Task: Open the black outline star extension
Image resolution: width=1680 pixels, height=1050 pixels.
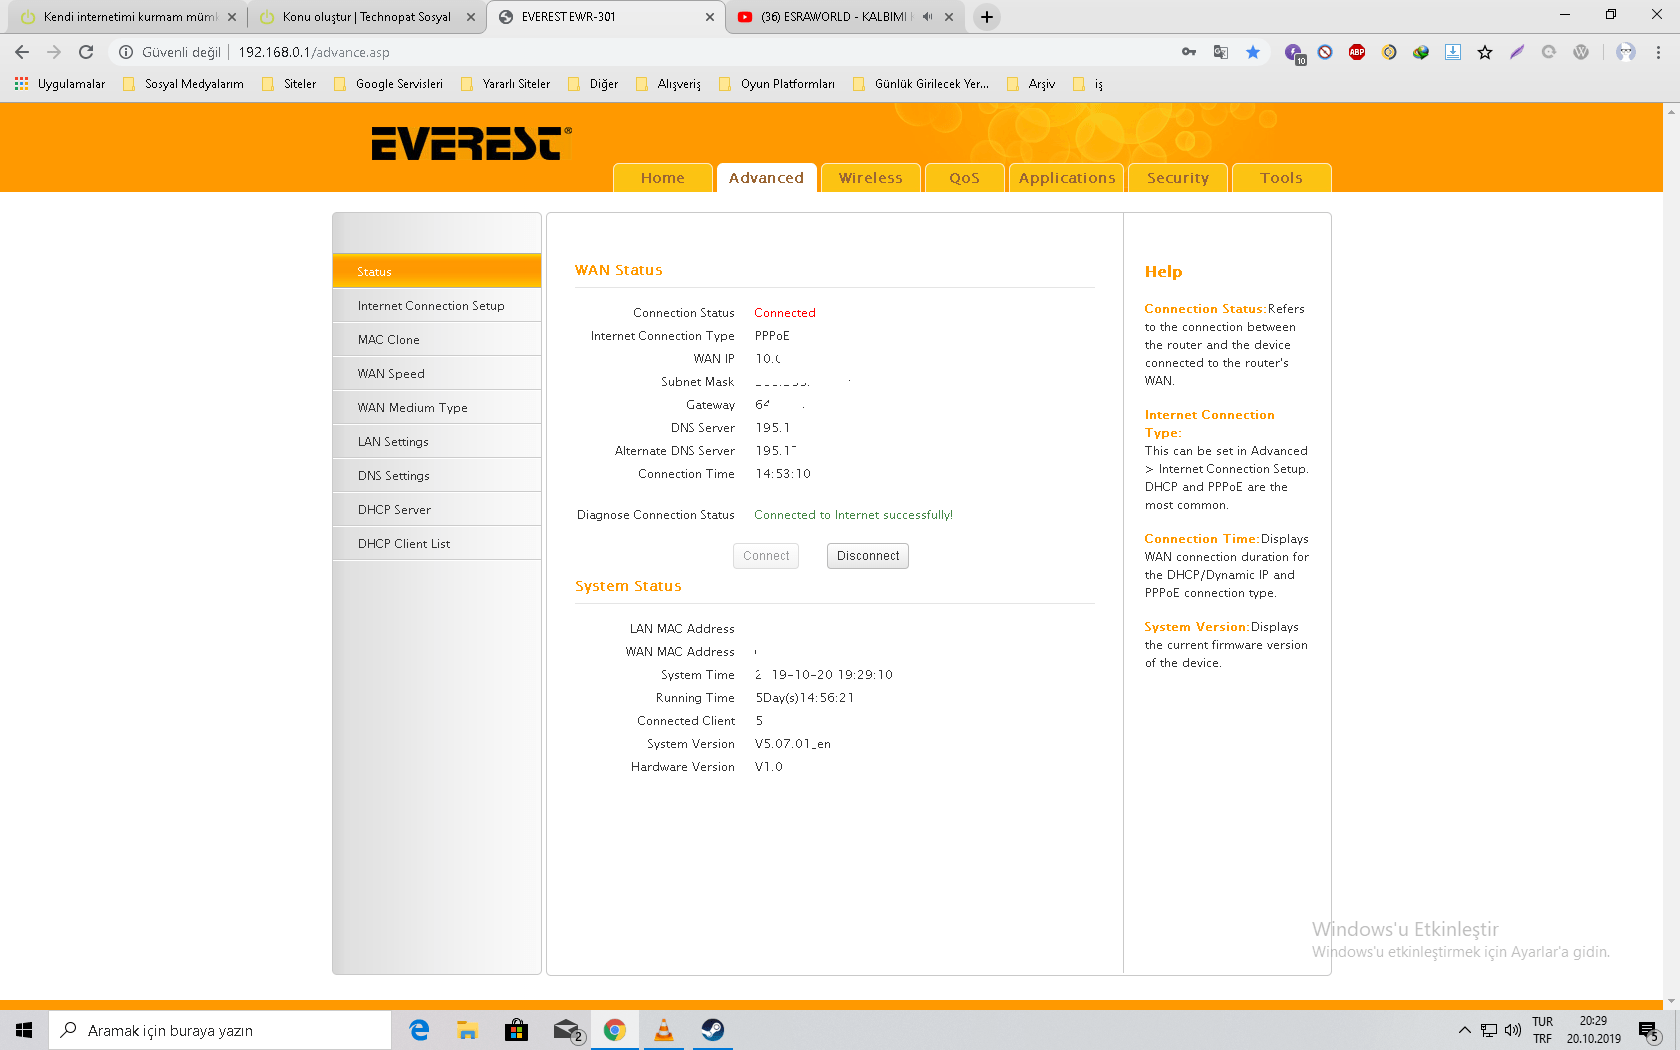Action: coord(1485,52)
